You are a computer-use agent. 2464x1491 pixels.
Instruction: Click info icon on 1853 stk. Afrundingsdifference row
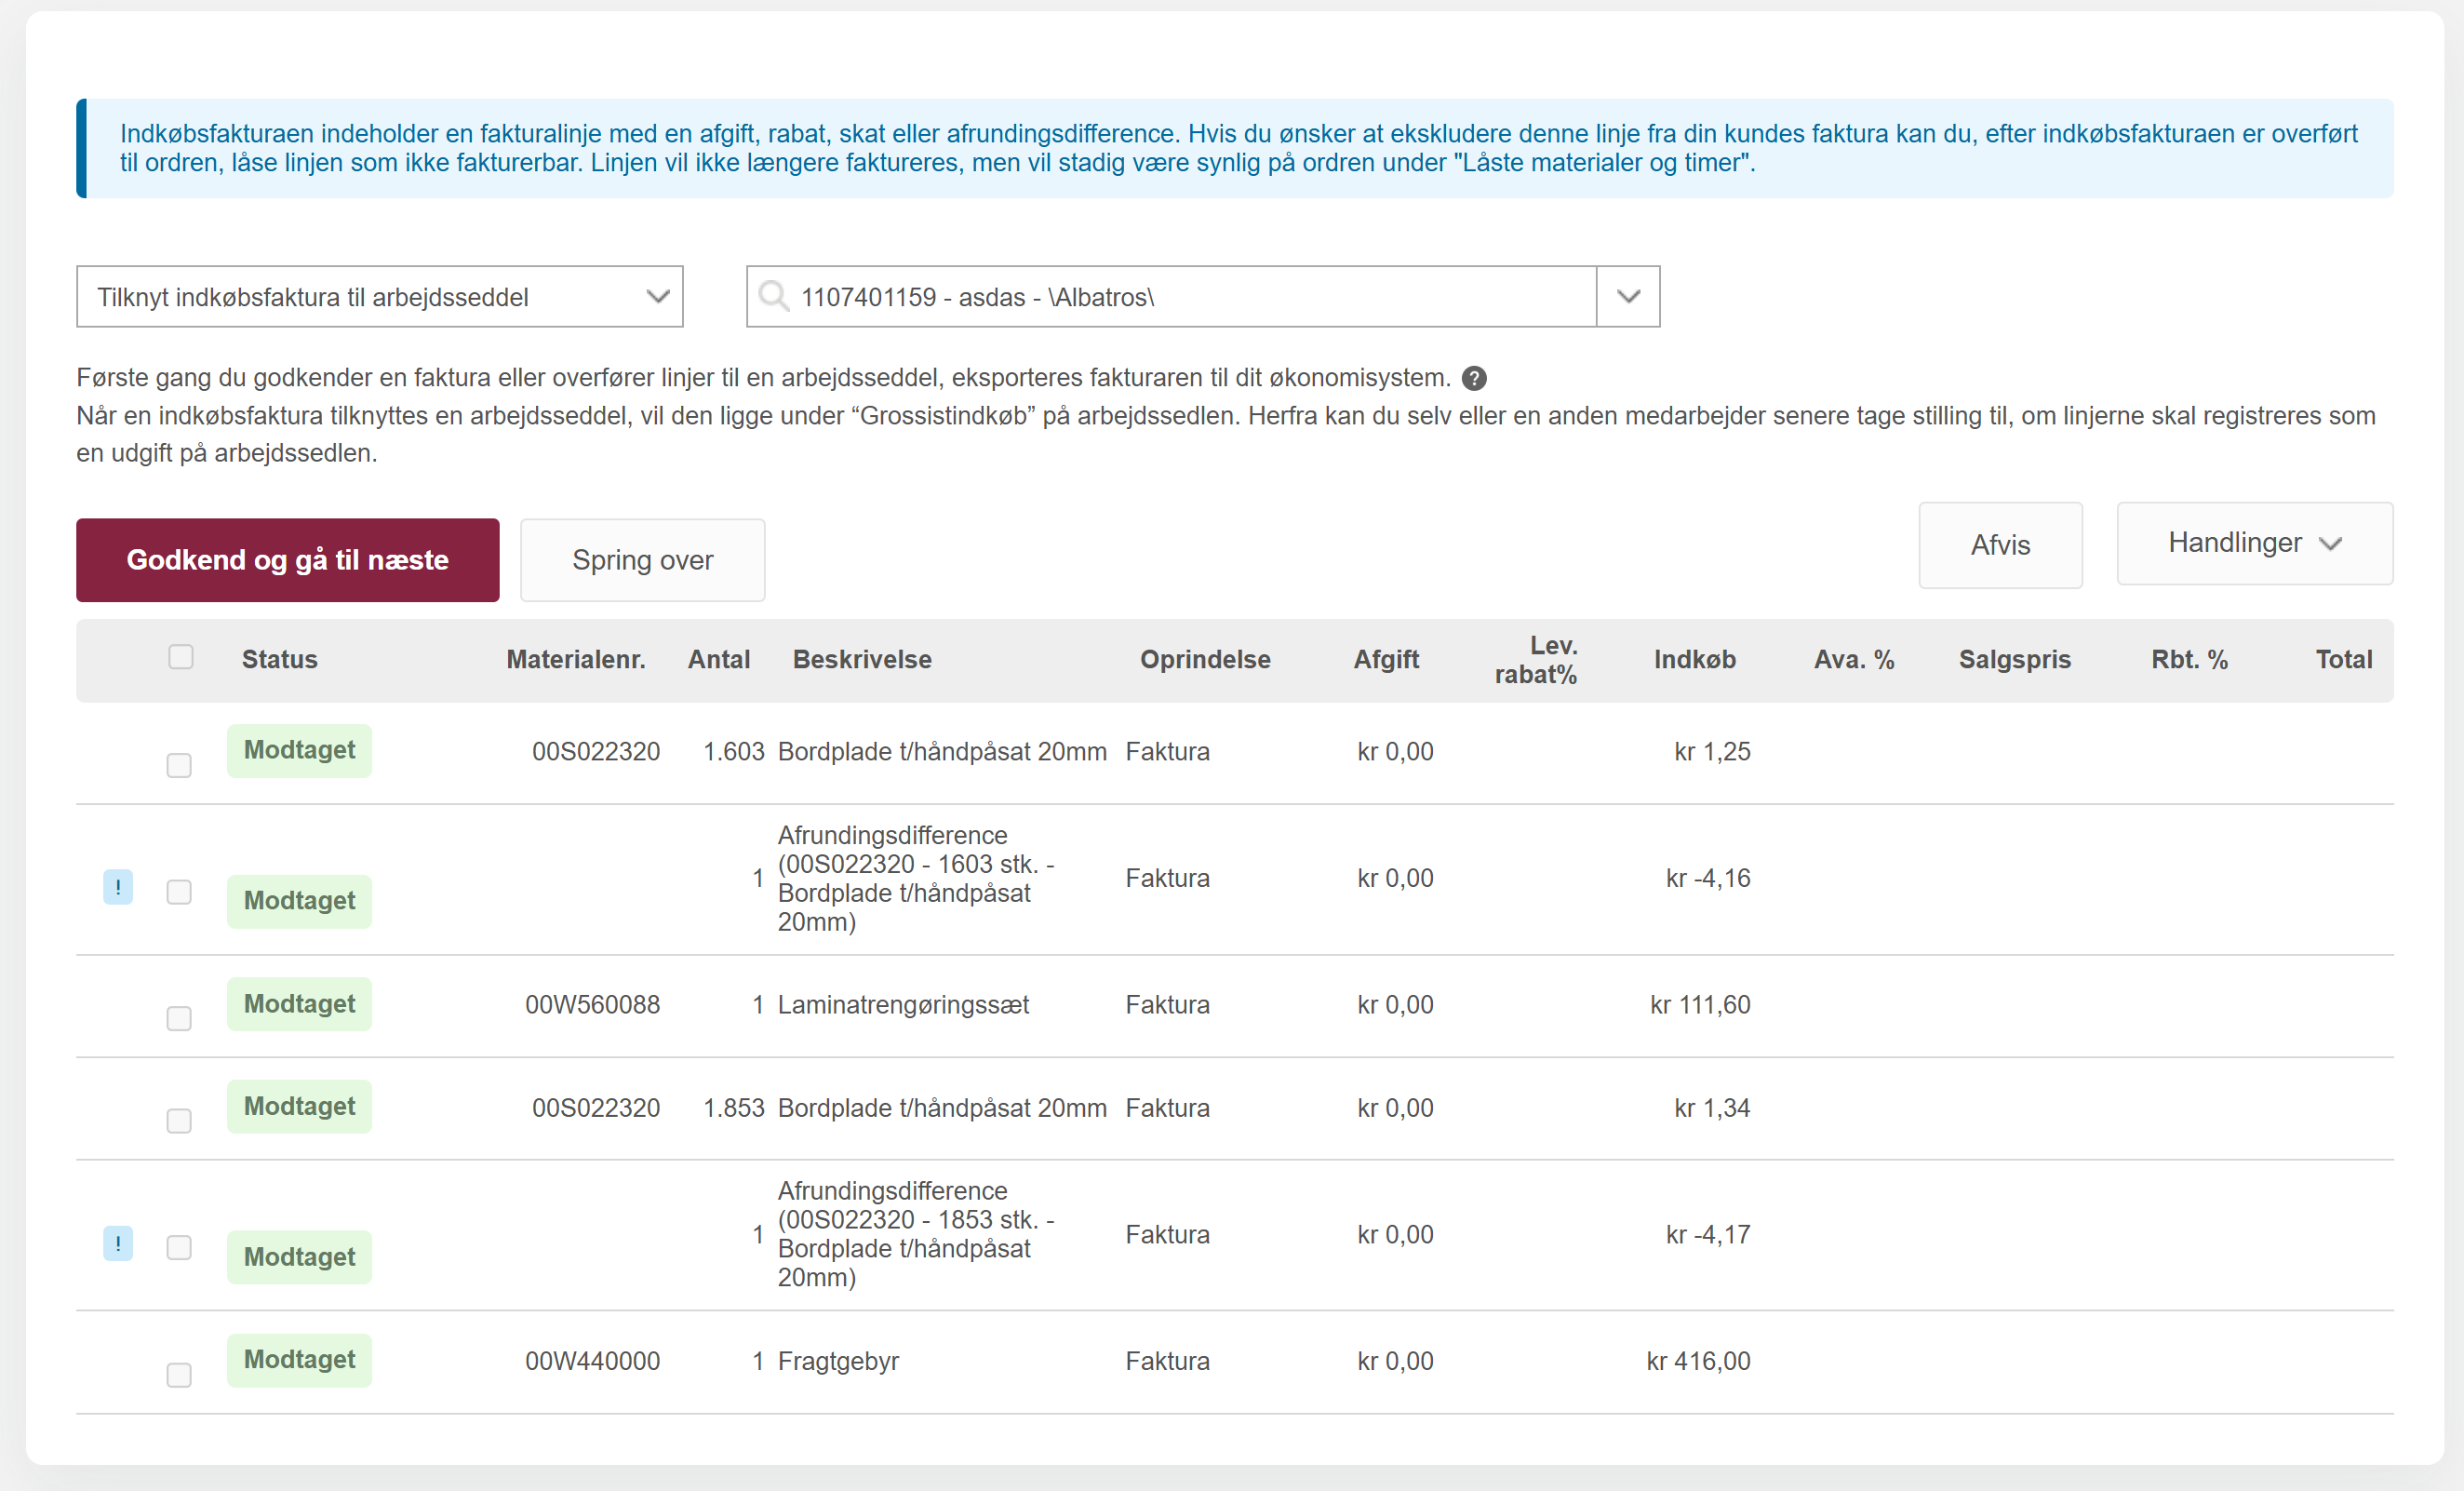pyautogui.click(x=118, y=1243)
